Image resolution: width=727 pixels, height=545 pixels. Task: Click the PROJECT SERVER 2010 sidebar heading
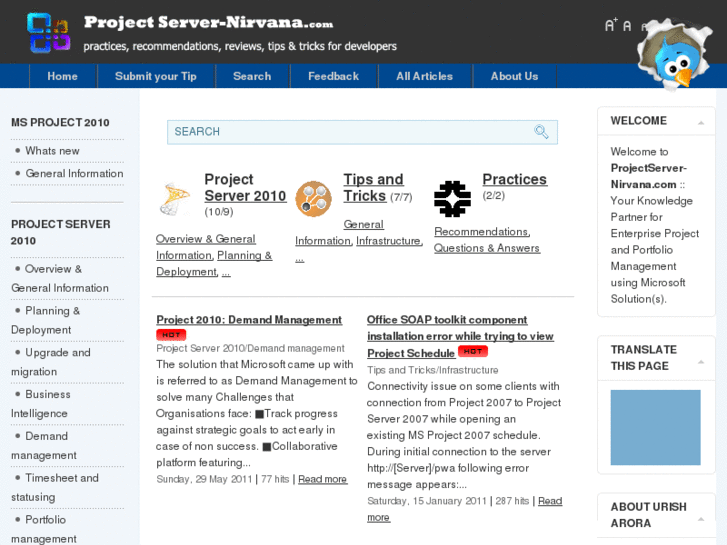coord(61,232)
